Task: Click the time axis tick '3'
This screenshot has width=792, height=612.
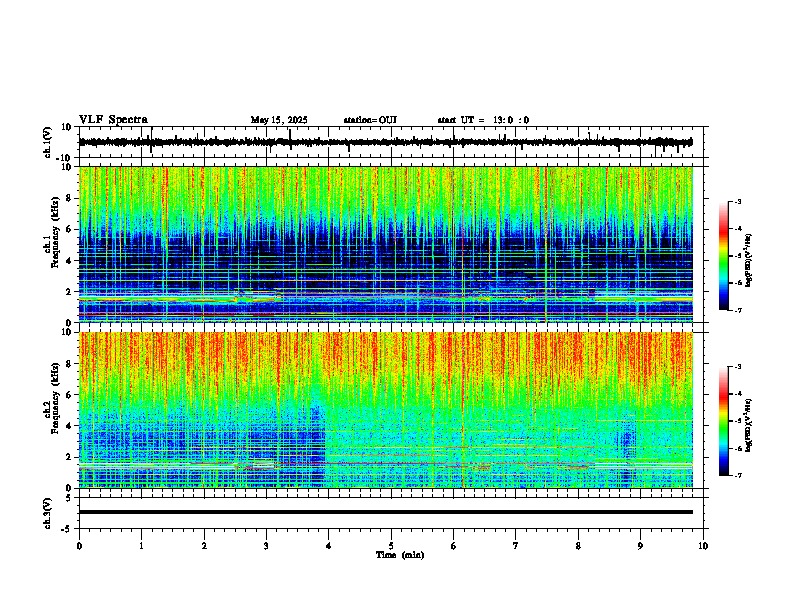Action: coord(266,546)
